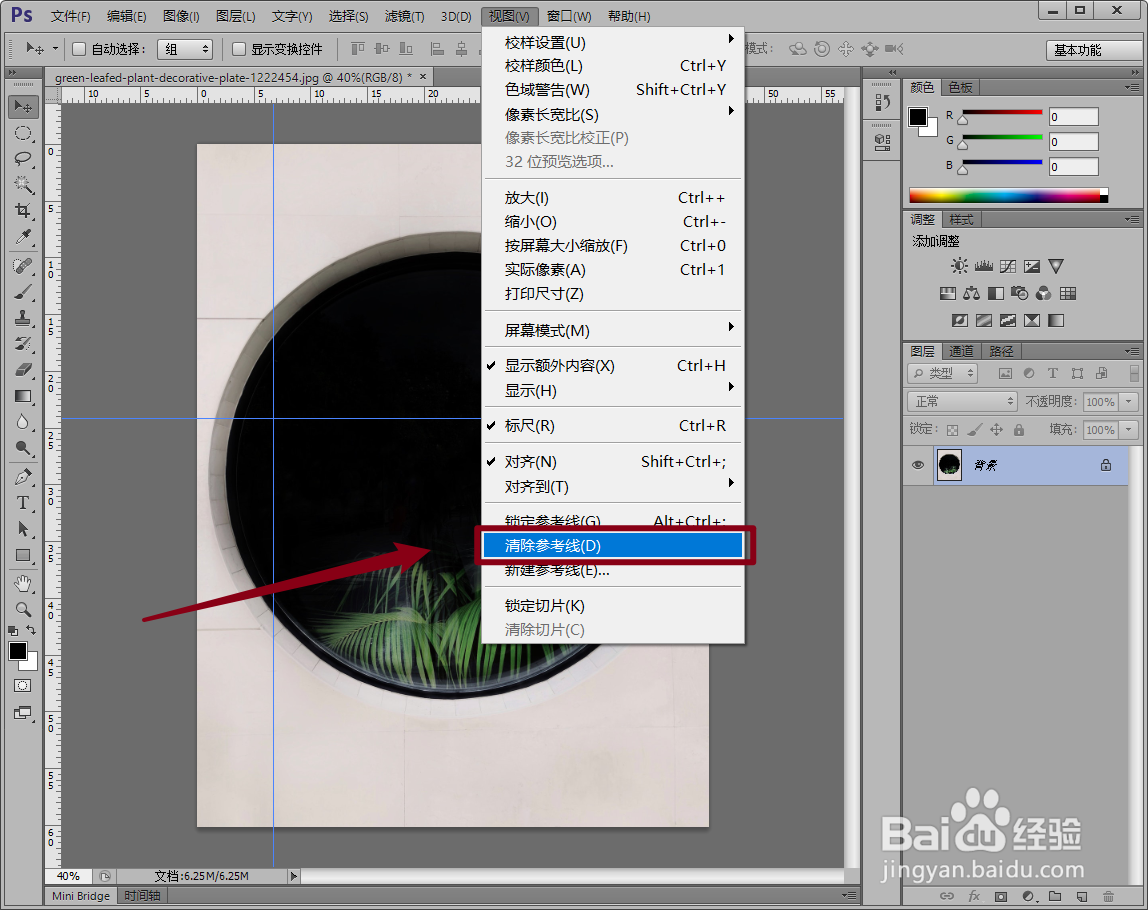Select the Horizontal Type tool
The width and height of the screenshot is (1148, 910).
(22, 503)
